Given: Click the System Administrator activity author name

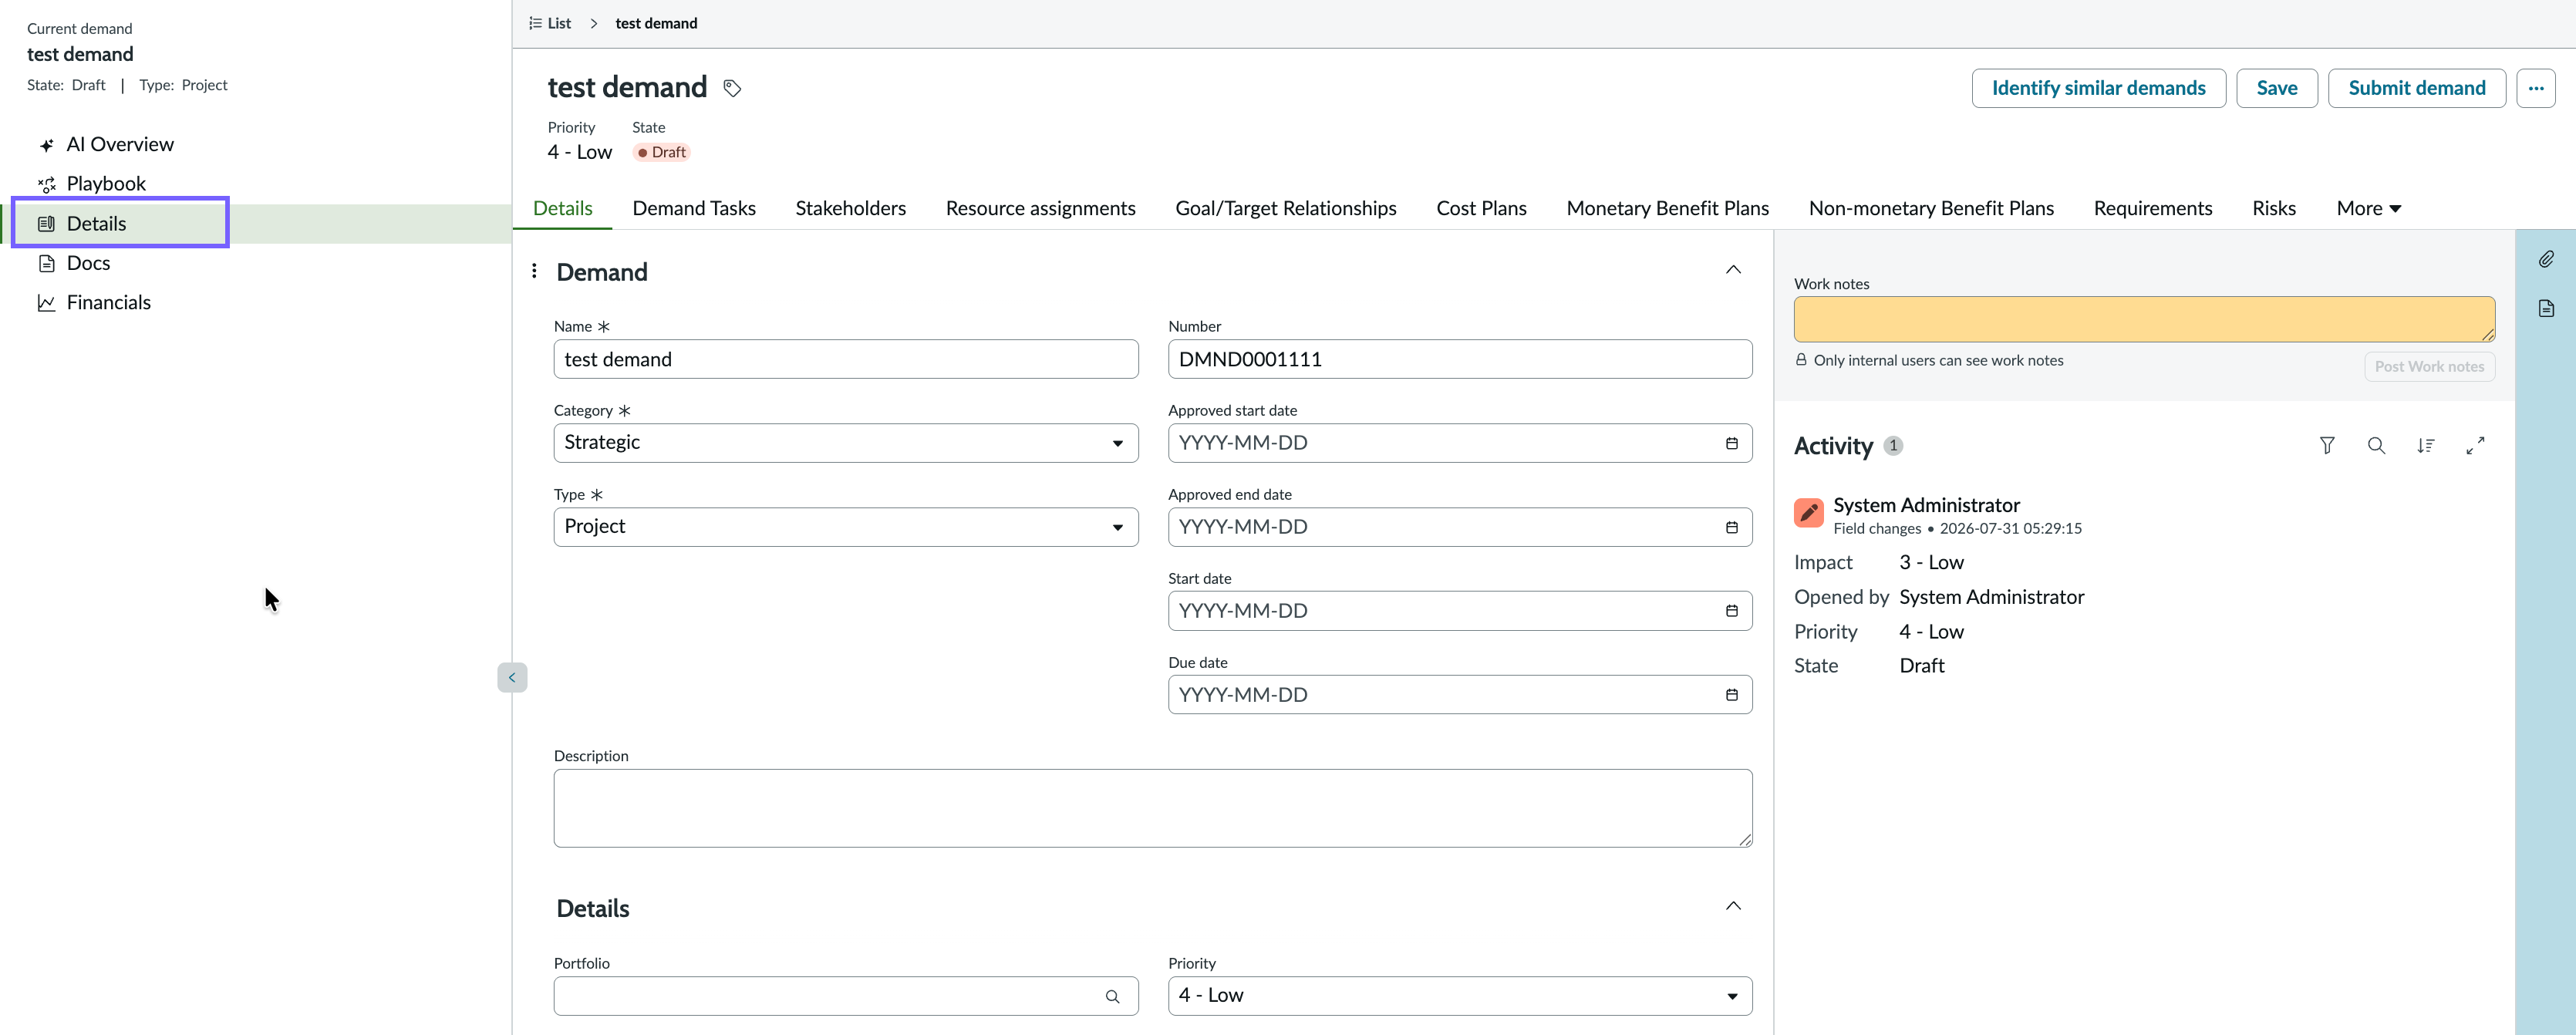Looking at the screenshot, I should click(x=1926, y=505).
